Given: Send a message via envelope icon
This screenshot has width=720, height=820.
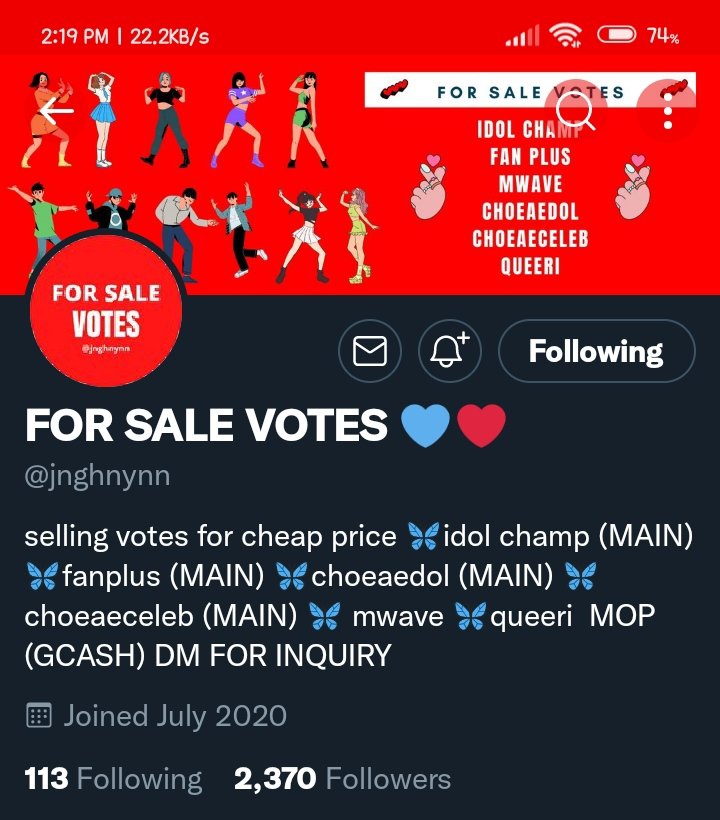Looking at the screenshot, I should click(370, 350).
